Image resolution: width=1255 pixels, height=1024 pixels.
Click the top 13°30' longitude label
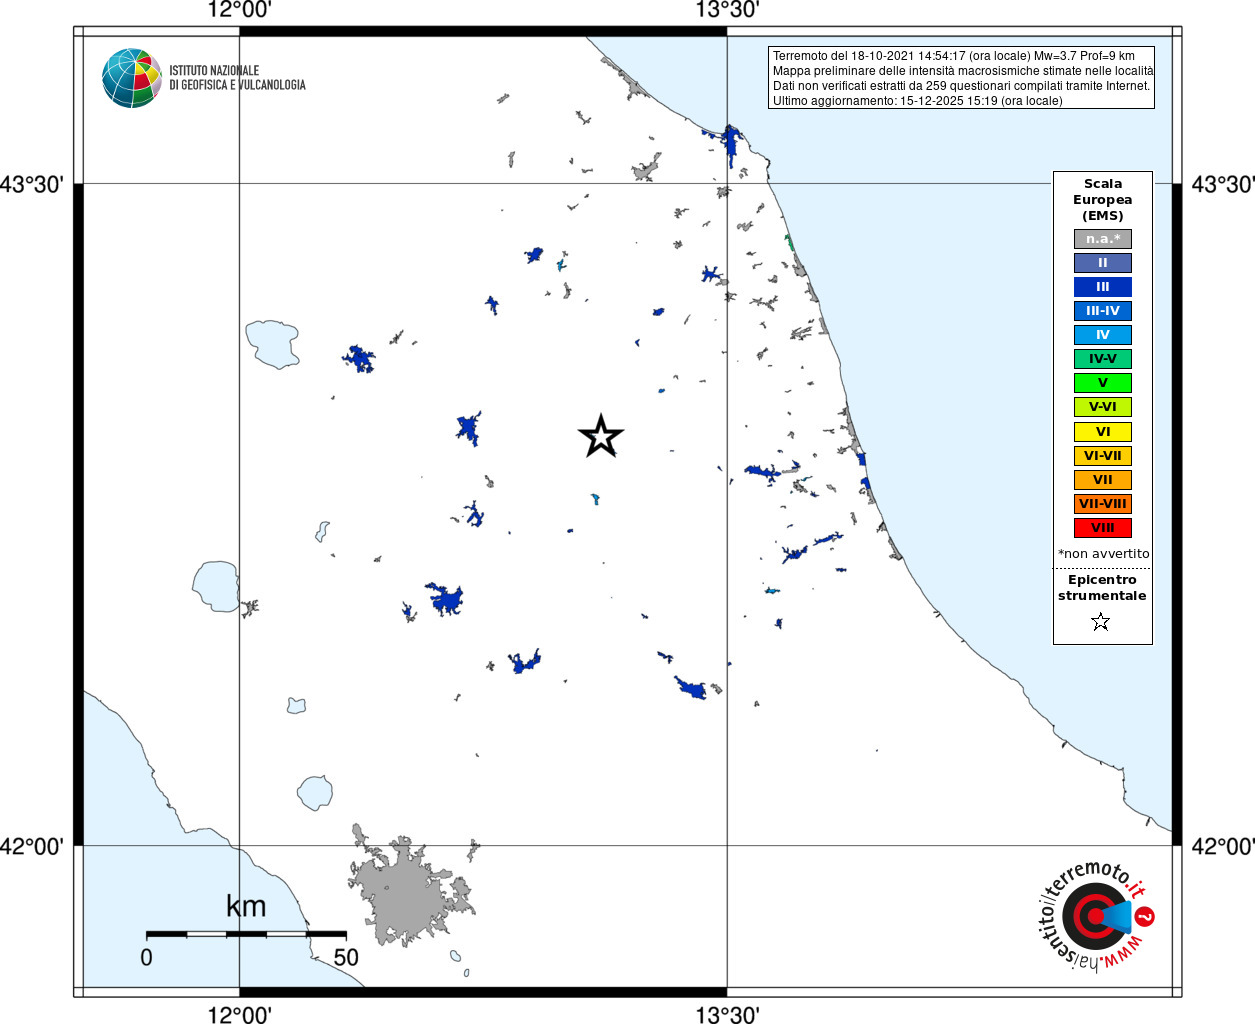coord(727,11)
